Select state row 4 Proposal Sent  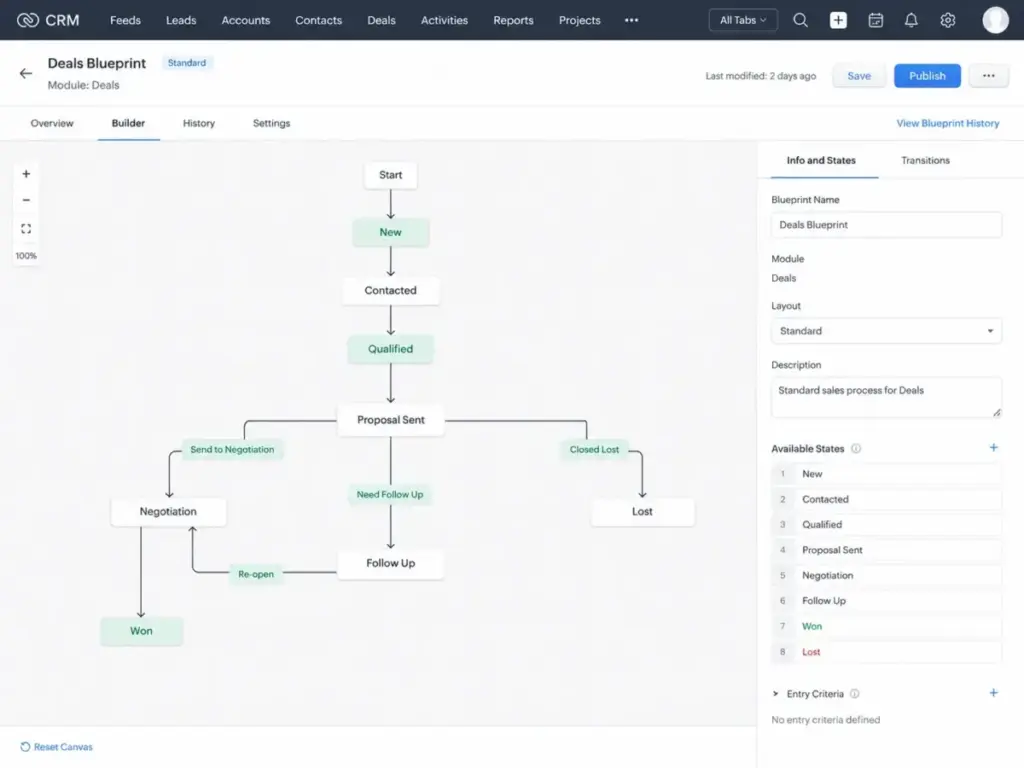(886, 550)
